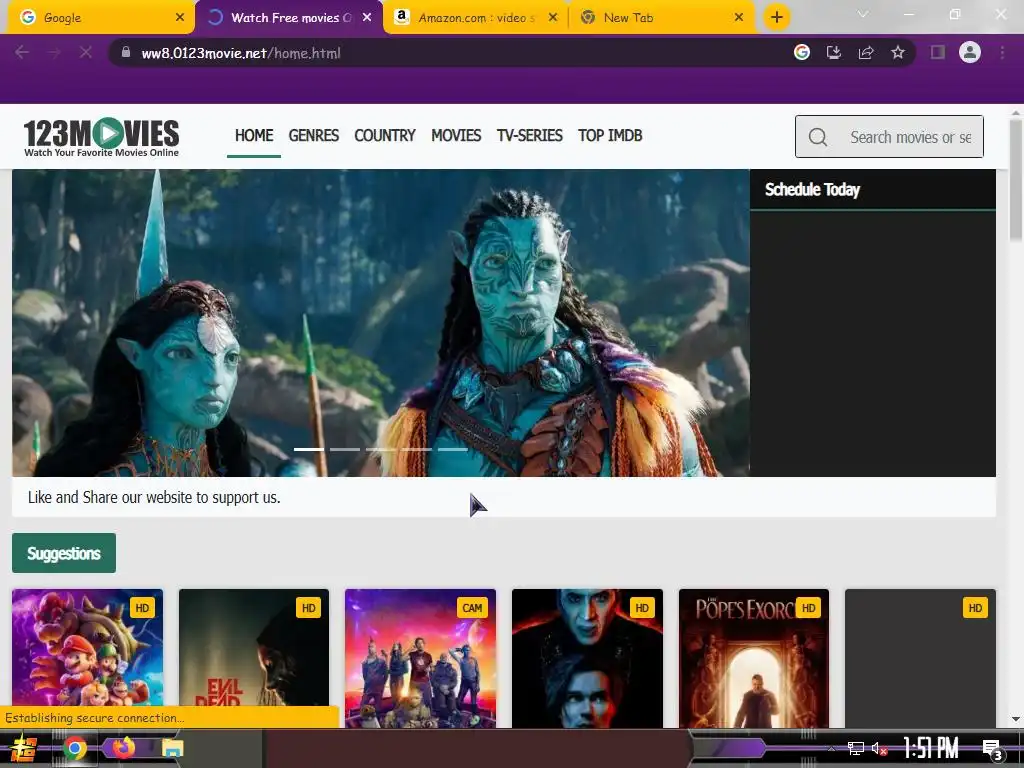Click the share page icon
This screenshot has height=768, width=1024.
(x=866, y=53)
